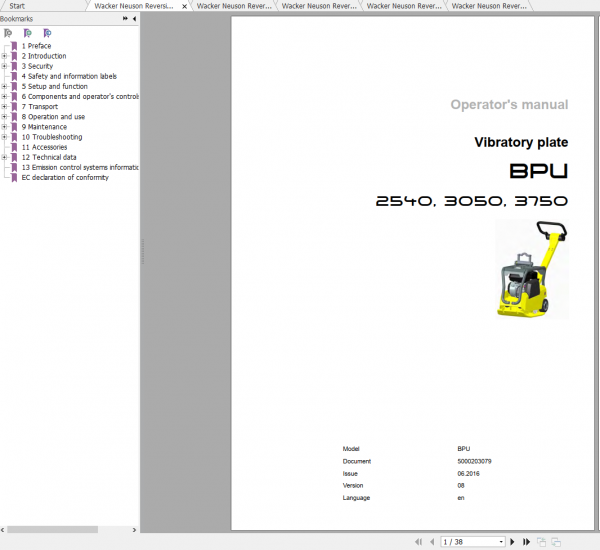Viewport: 600px width, 550px height.
Task: Click the bookmarks horizontal scrollbar thumb
Action: 52,530
